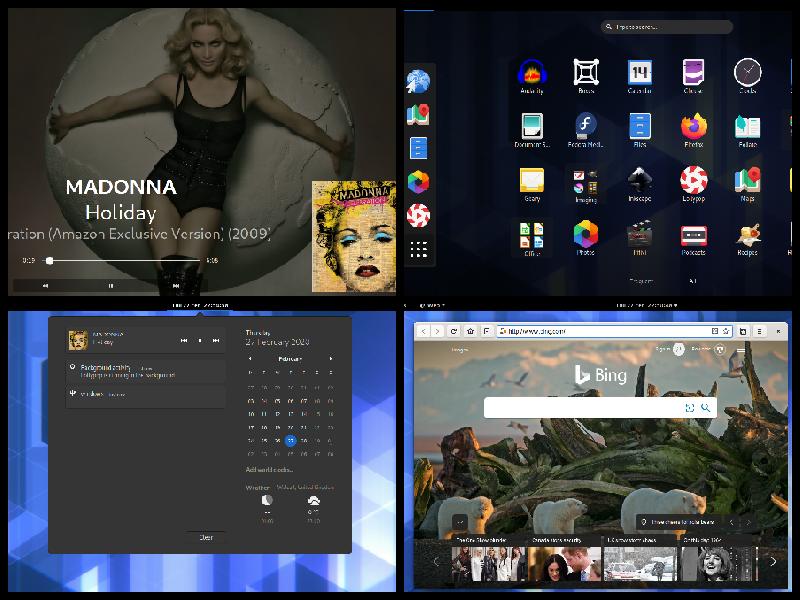The width and height of the screenshot is (800, 600).
Task: Skip to previous track in Lollypop player
Action: click(x=45, y=286)
